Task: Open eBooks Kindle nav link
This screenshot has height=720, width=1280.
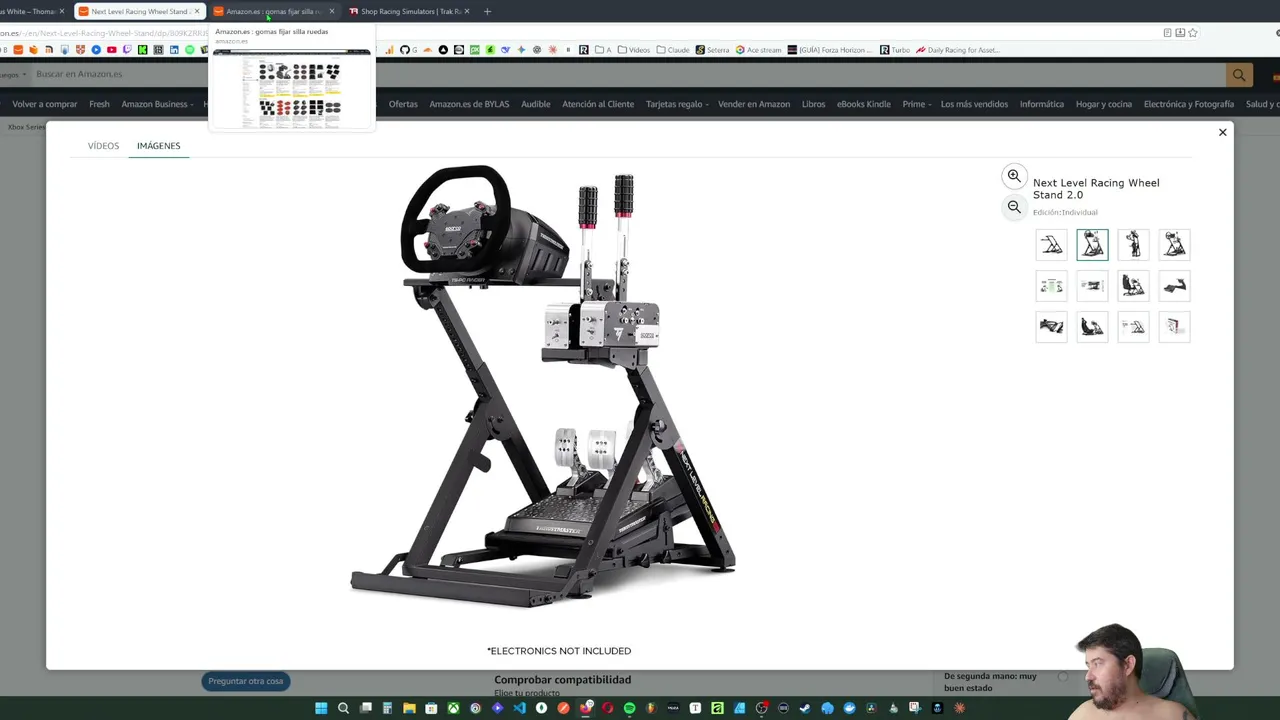Action: (864, 104)
